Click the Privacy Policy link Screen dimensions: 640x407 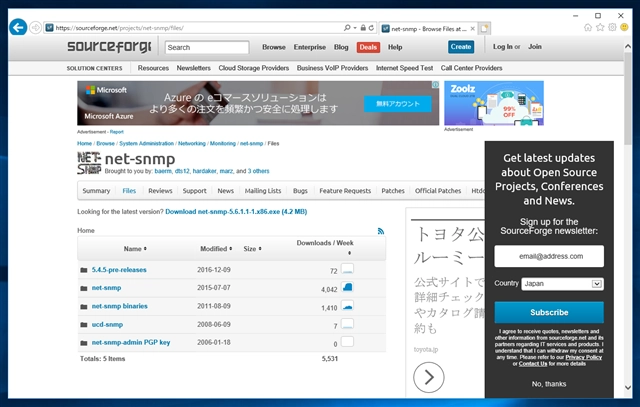point(583,357)
